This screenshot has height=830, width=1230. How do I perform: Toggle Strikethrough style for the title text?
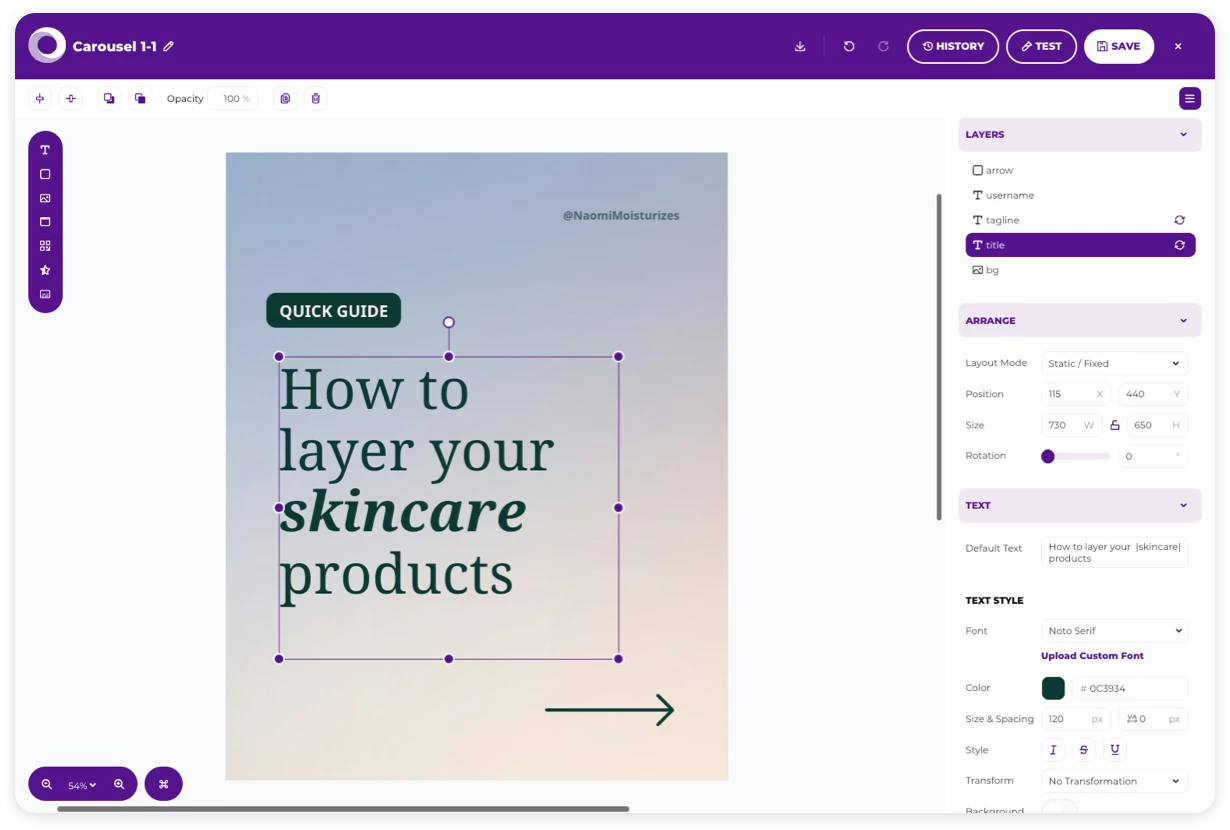pyautogui.click(x=1083, y=749)
